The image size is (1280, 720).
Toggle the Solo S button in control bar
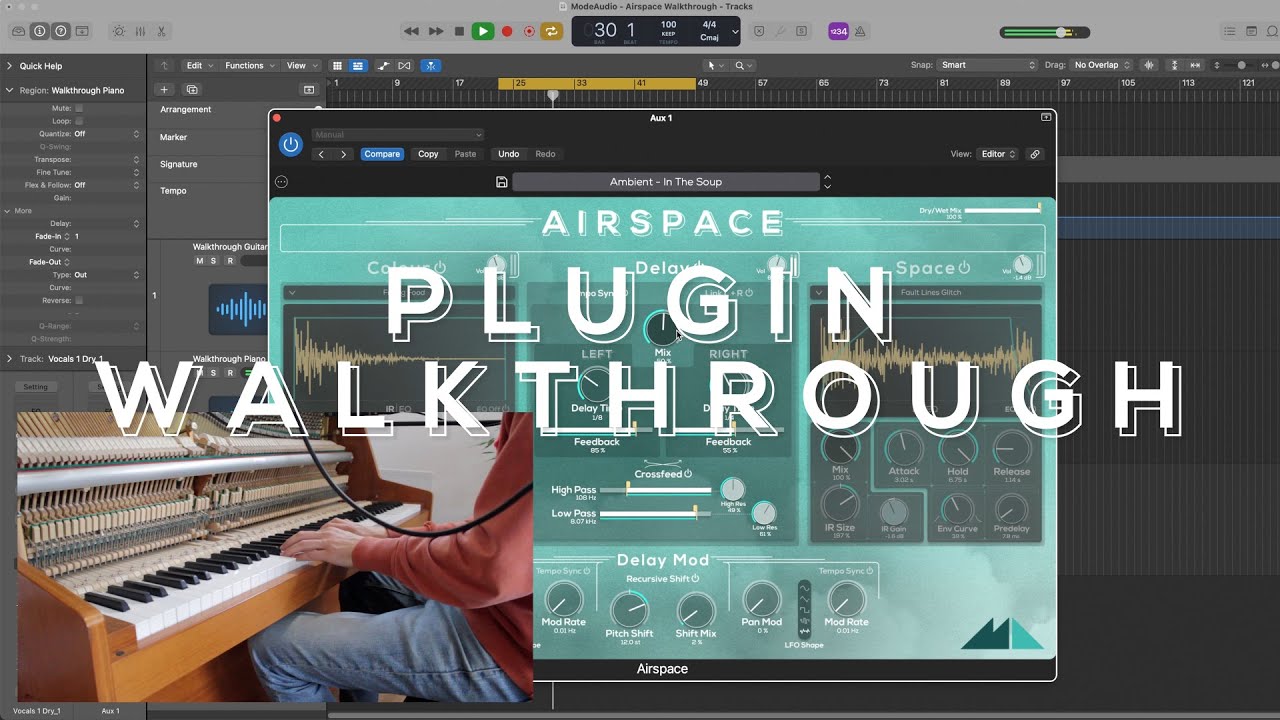point(803,31)
